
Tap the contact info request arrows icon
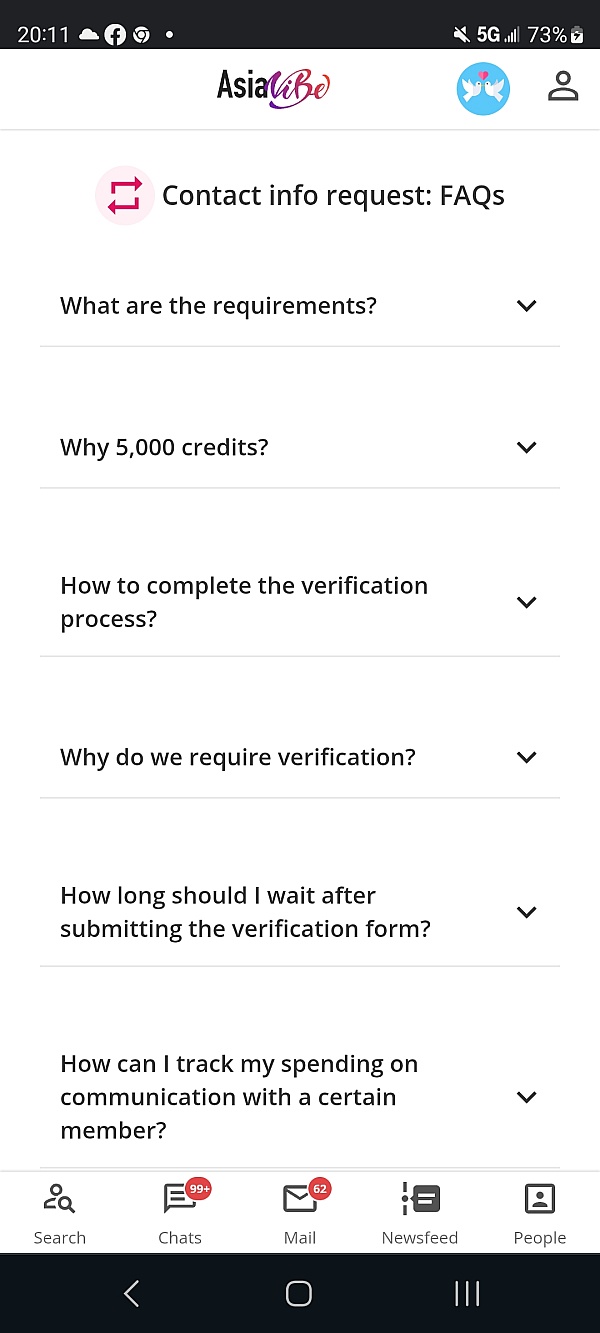[125, 195]
